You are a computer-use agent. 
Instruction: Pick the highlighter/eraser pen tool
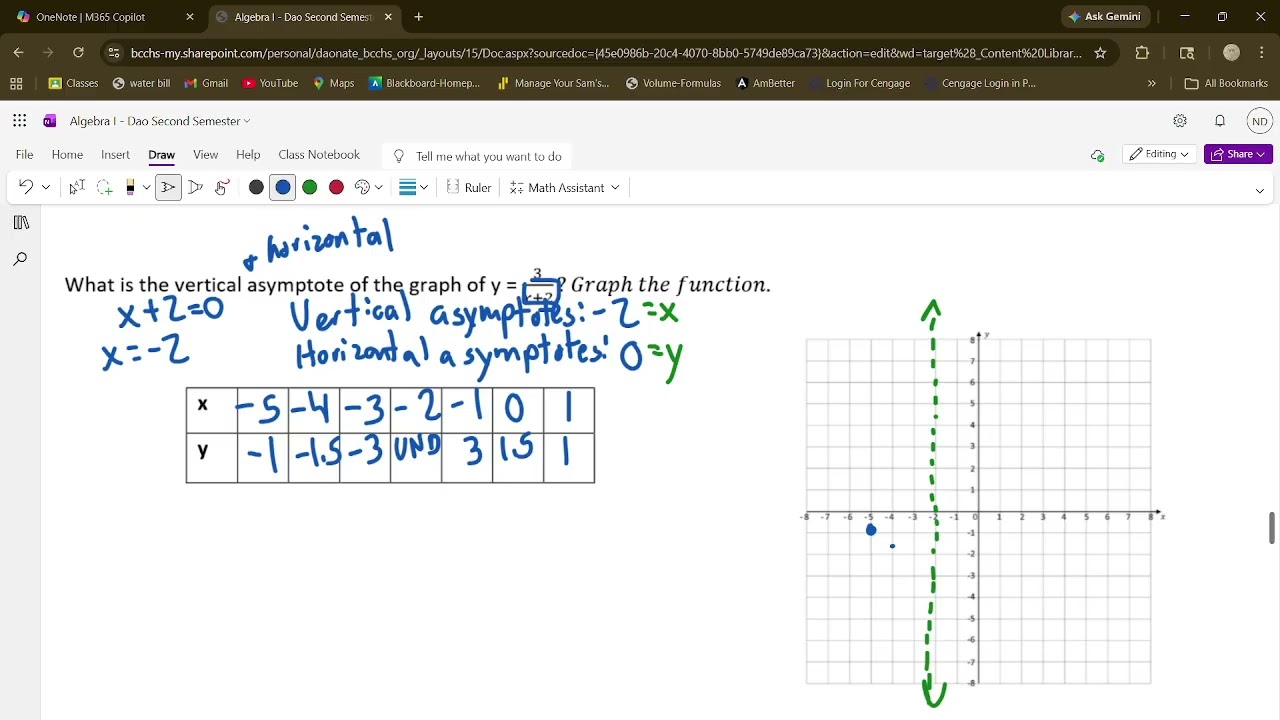[x=130, y=187]
